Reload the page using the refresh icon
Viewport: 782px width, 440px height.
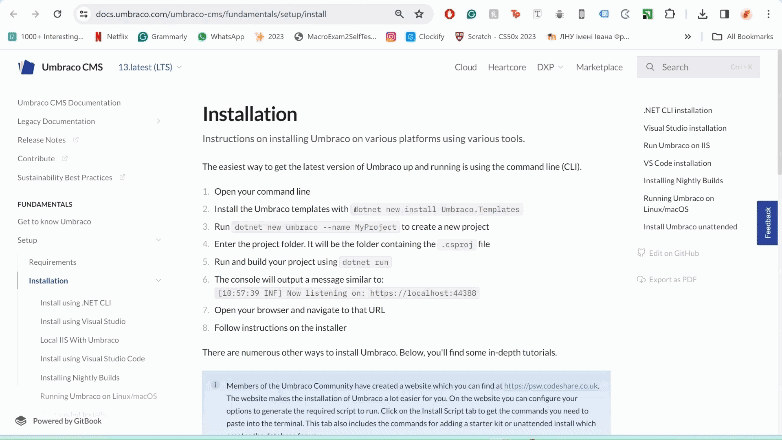(x=57, y=14)
